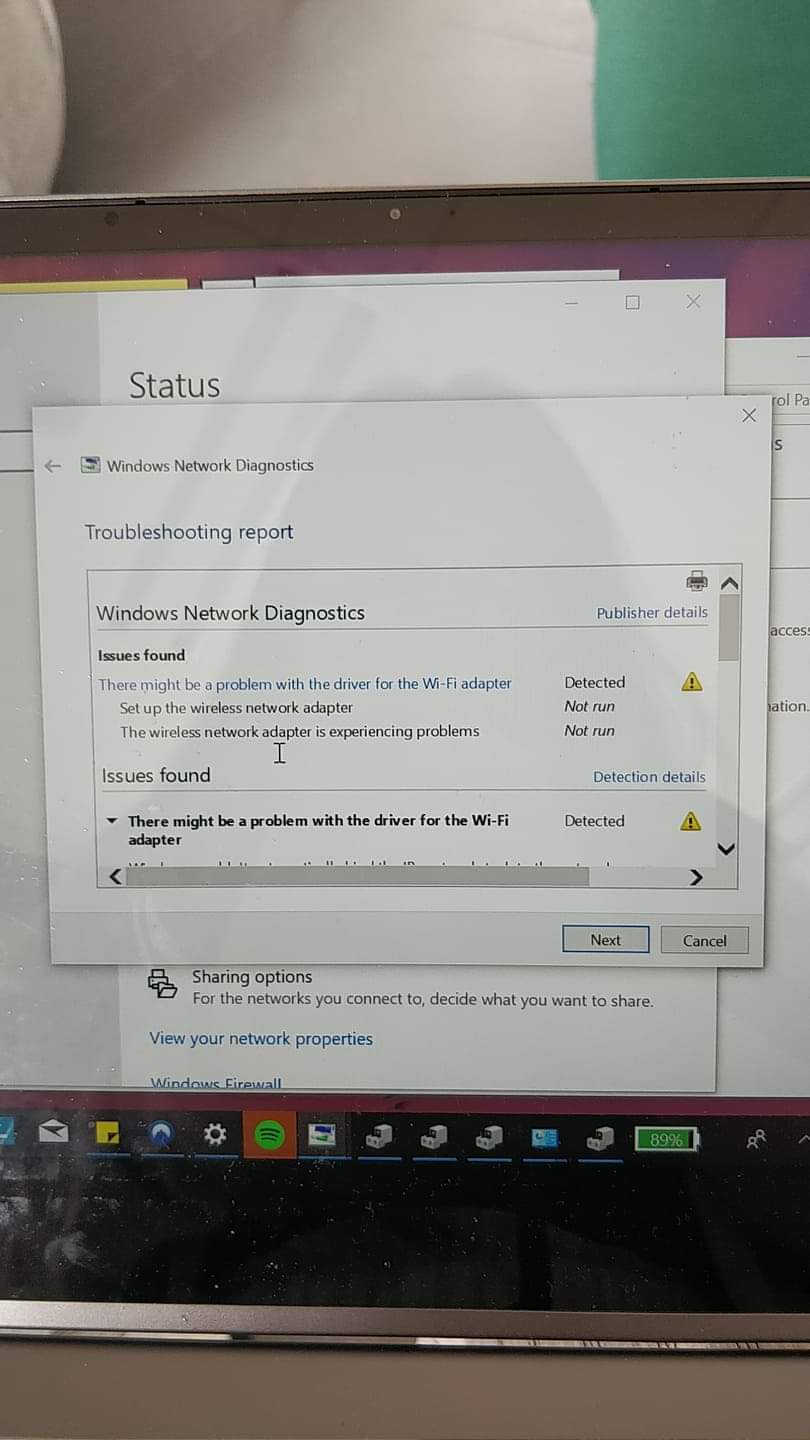This screenshot has height=1440, width=810.
Task: Maximize the Settings Status window
Action: 632,302
